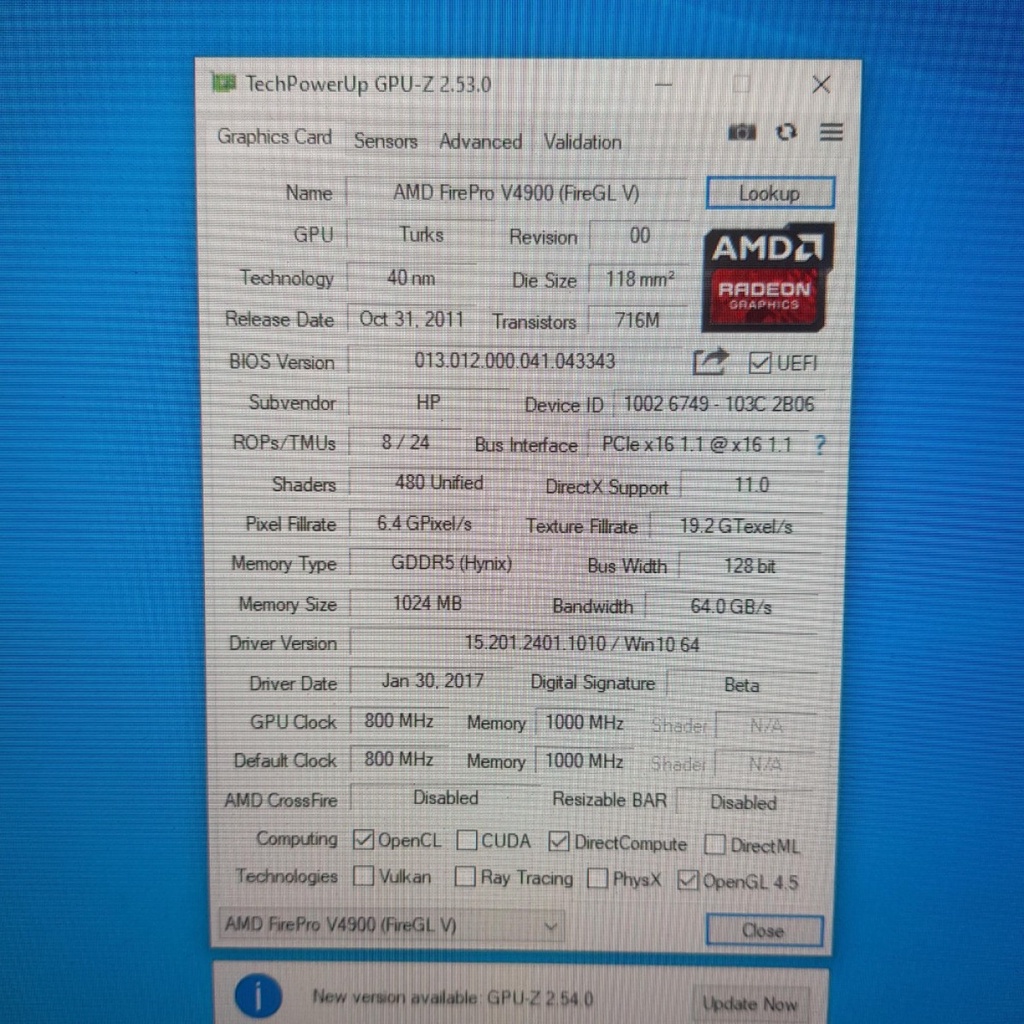Toggle the DirectCompute checkbox

(x=558, y=842)
